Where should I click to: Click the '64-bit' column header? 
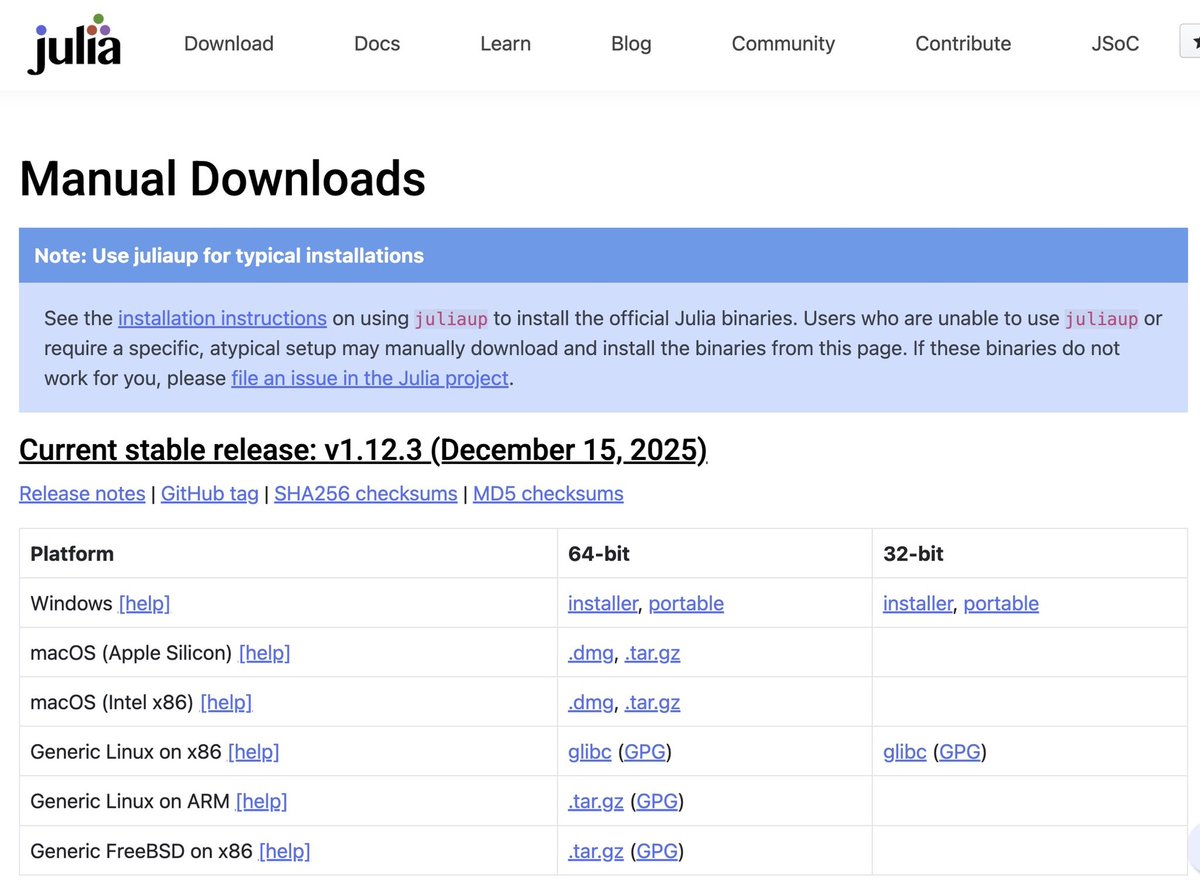pyautogui.click(x=599, y=553)
